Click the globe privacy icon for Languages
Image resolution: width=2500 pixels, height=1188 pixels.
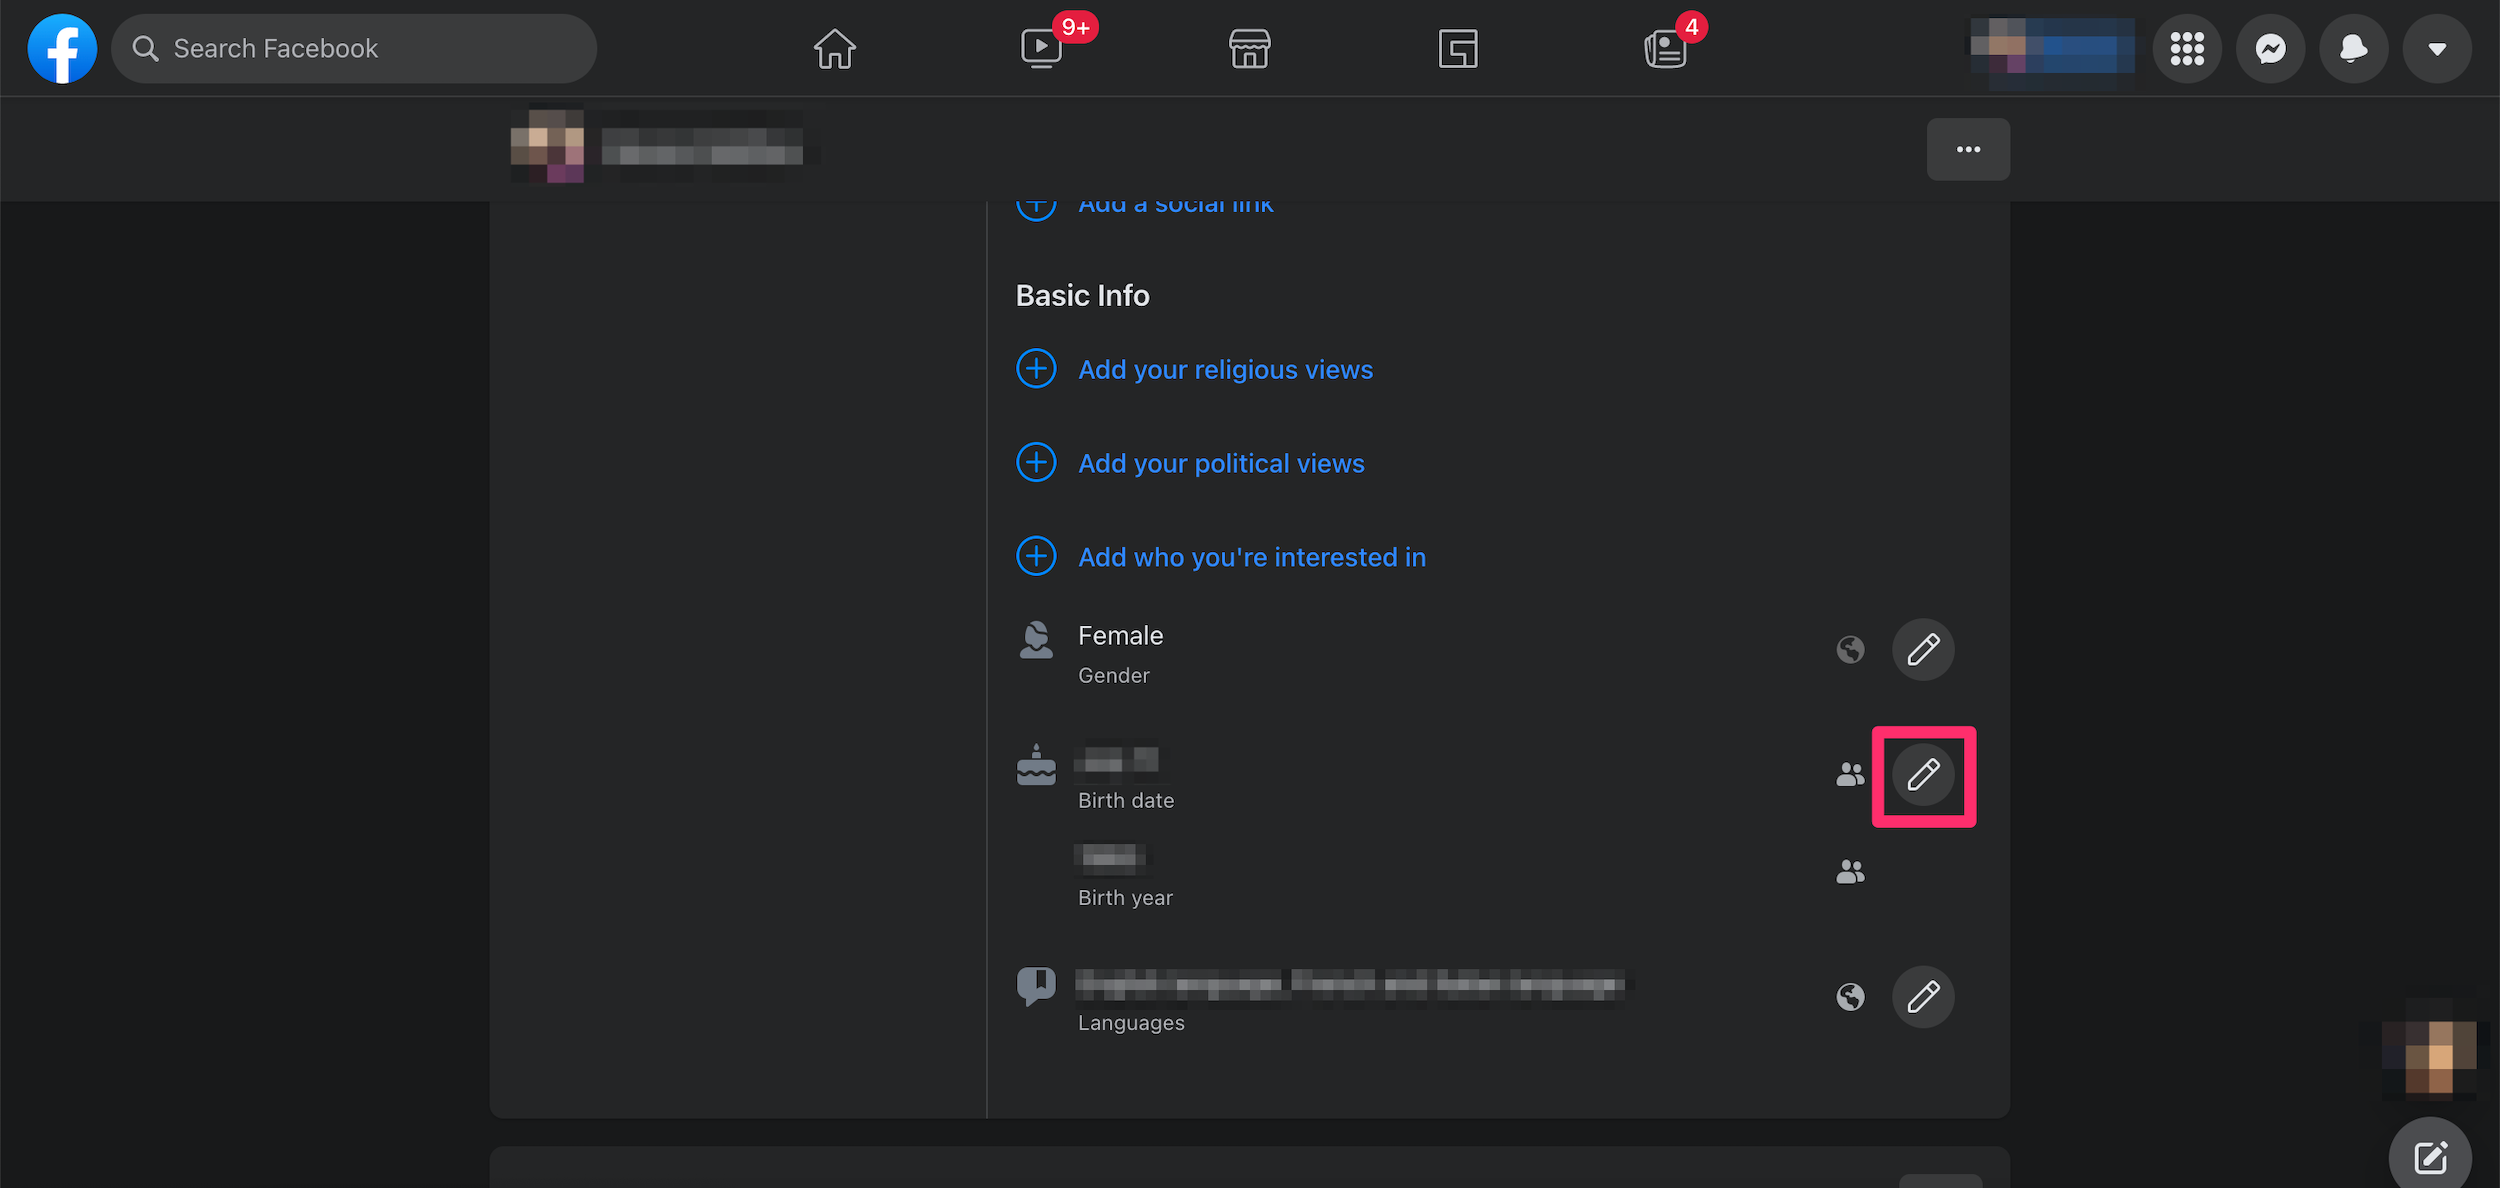1851,997
